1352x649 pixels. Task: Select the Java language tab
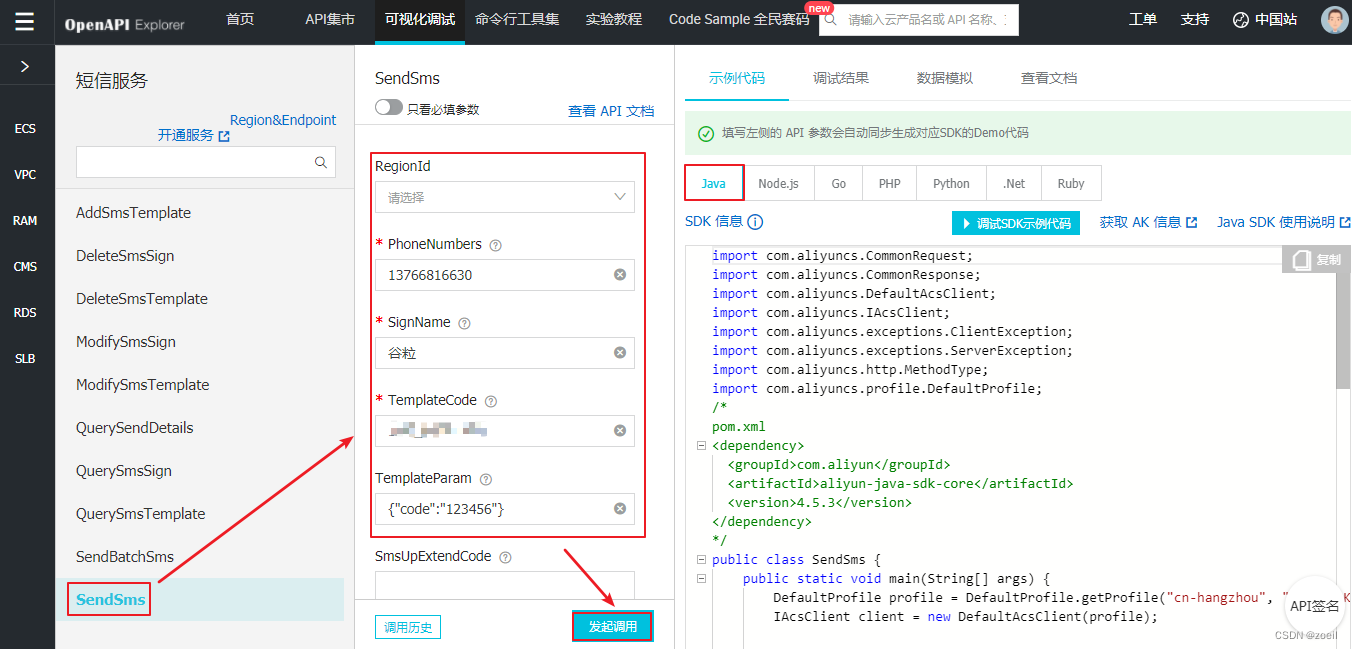pos(714,184)
